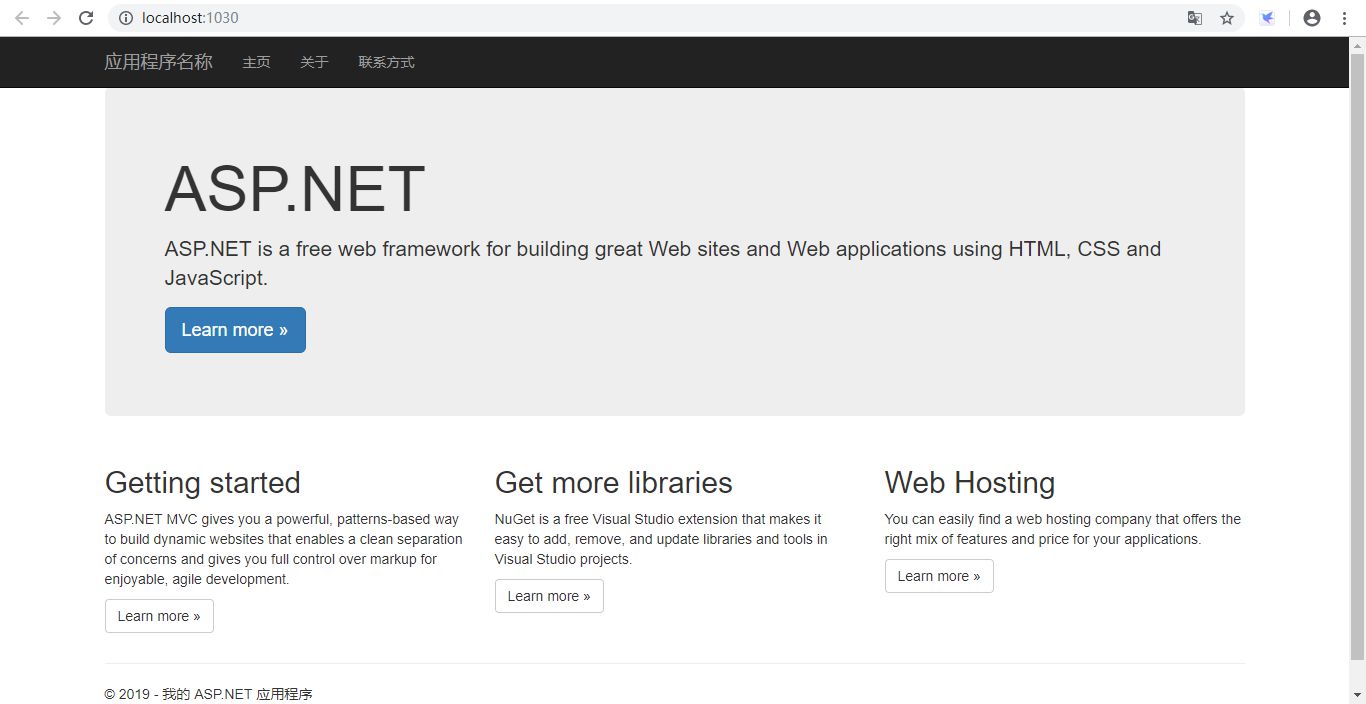Click the footer text © 2019

coord(209,694)
